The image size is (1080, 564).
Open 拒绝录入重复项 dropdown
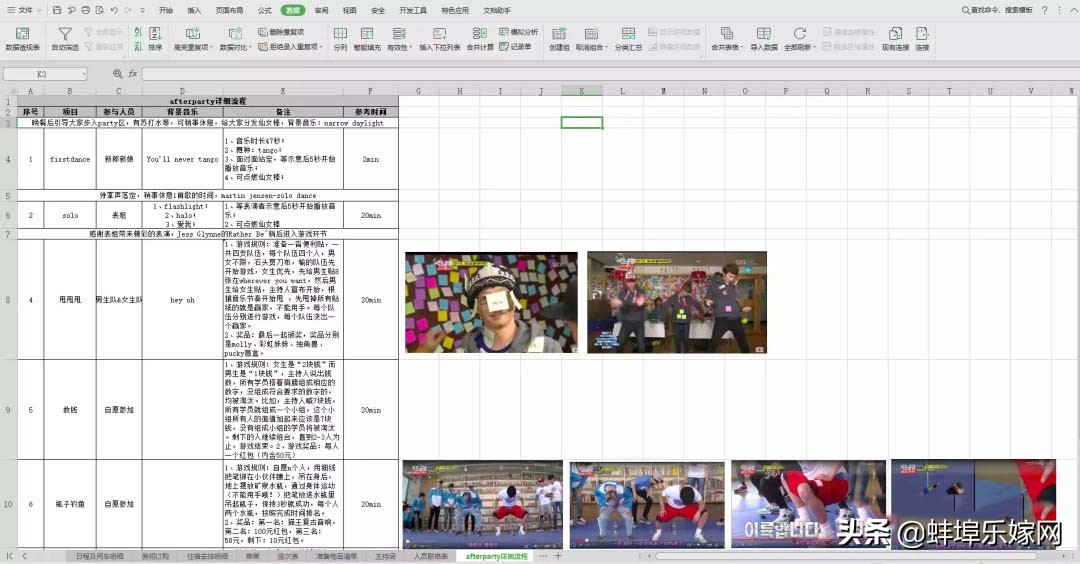point(290,47)
